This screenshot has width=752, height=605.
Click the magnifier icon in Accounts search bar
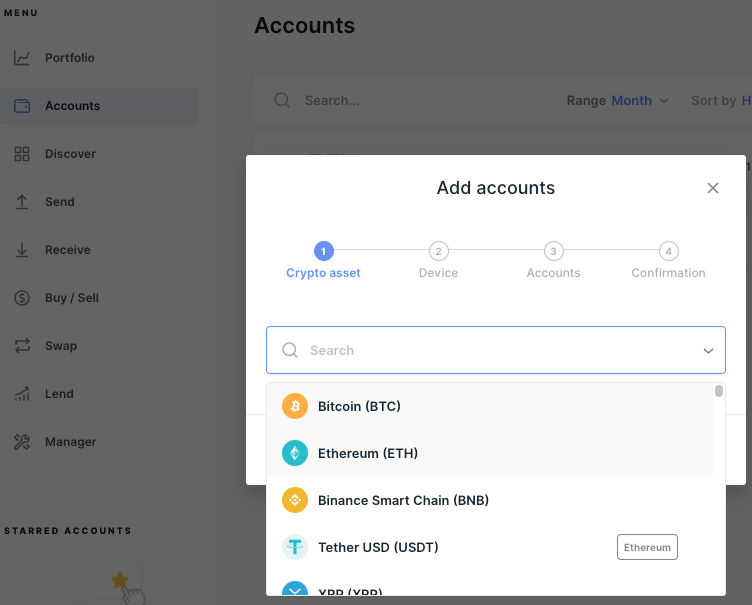[282, 100]
